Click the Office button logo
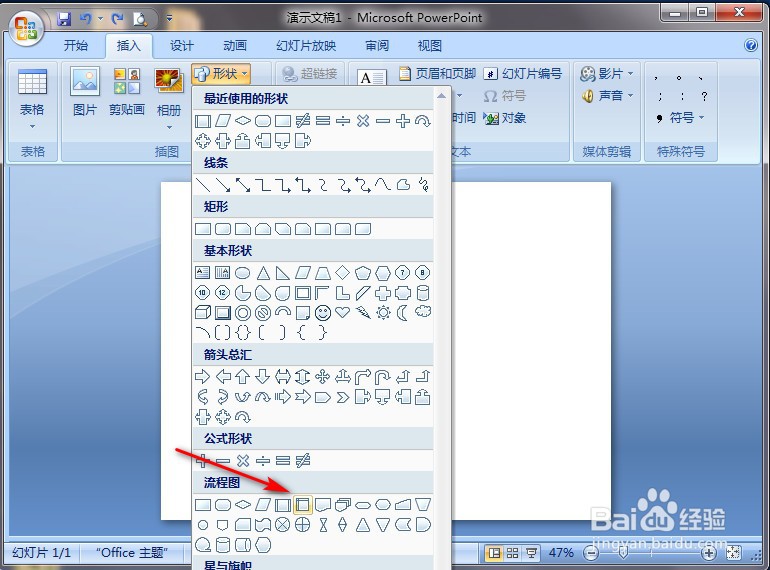Screen dimensions: 770x570 [x=26, y=28]
